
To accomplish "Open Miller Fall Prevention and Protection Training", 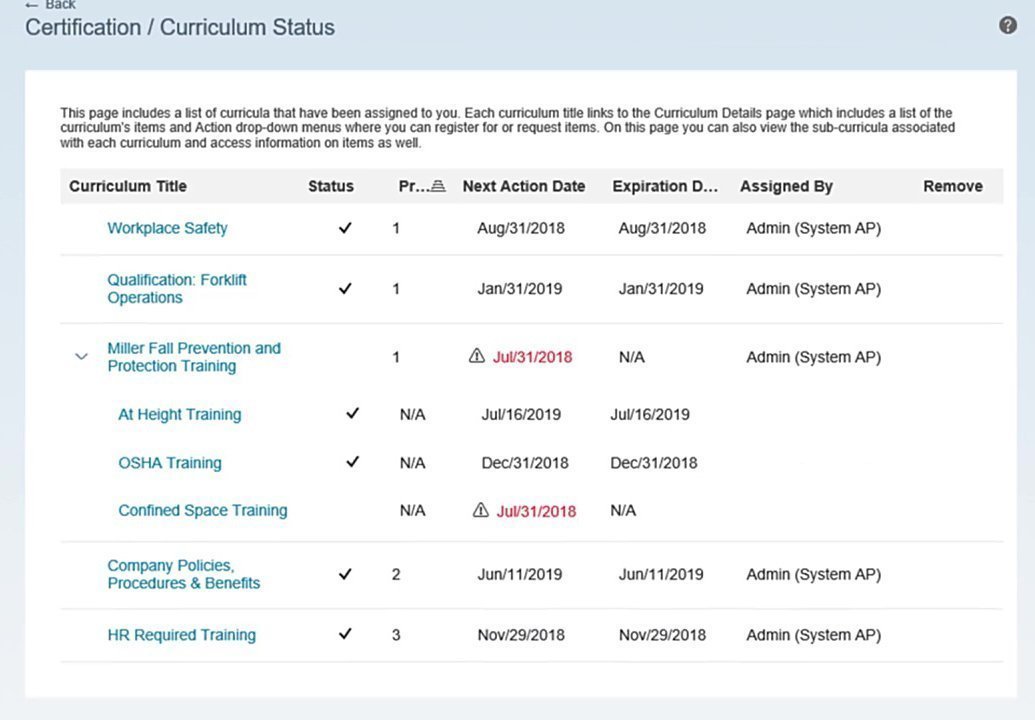I will point(194,357).
